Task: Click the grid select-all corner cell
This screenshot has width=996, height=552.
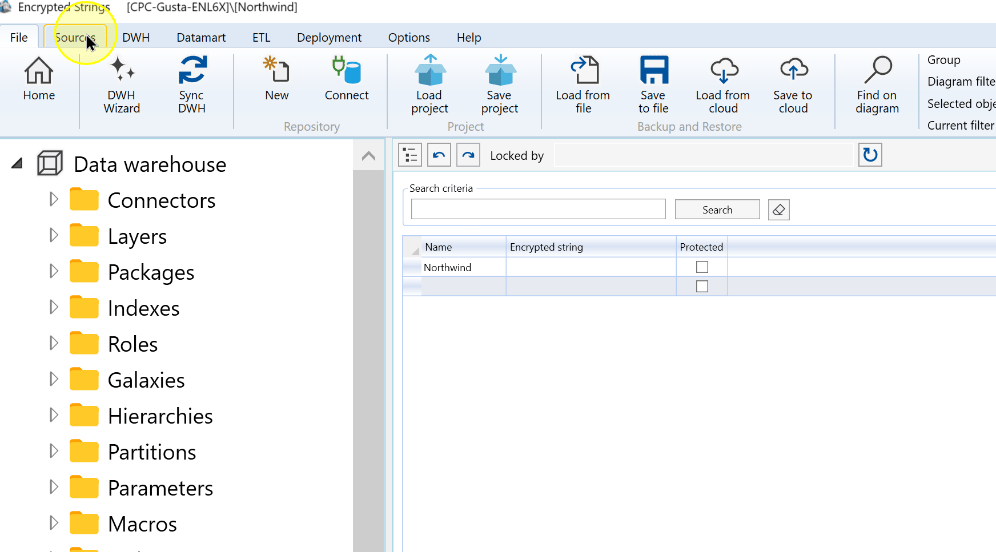Action: coord(412,247)
